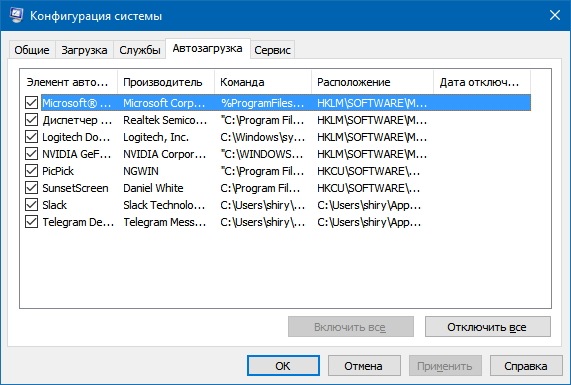Click the Slack Technolo… manufacturer cell

point(164,205)
